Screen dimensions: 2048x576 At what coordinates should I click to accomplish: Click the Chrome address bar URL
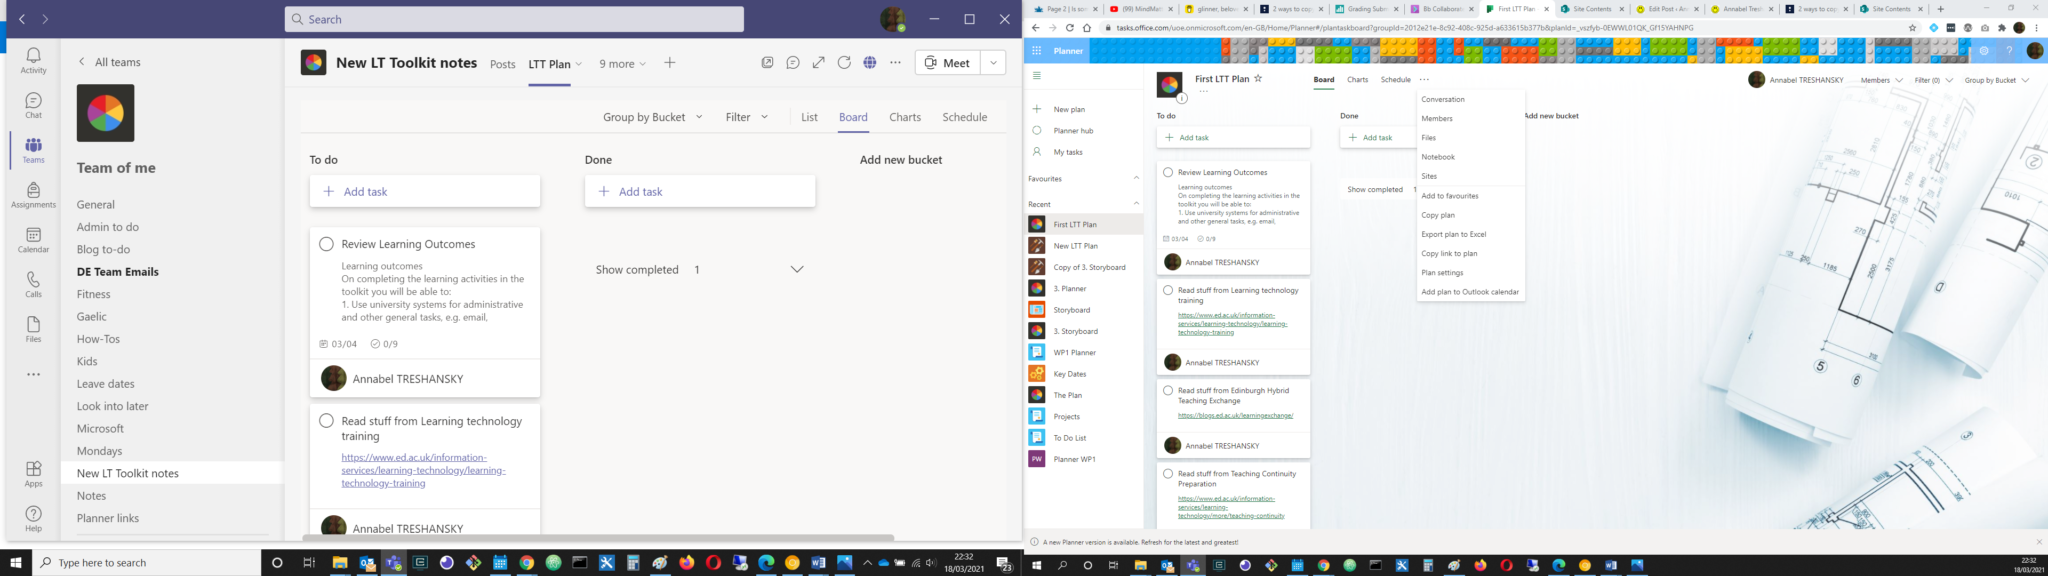click(1405, 28)
